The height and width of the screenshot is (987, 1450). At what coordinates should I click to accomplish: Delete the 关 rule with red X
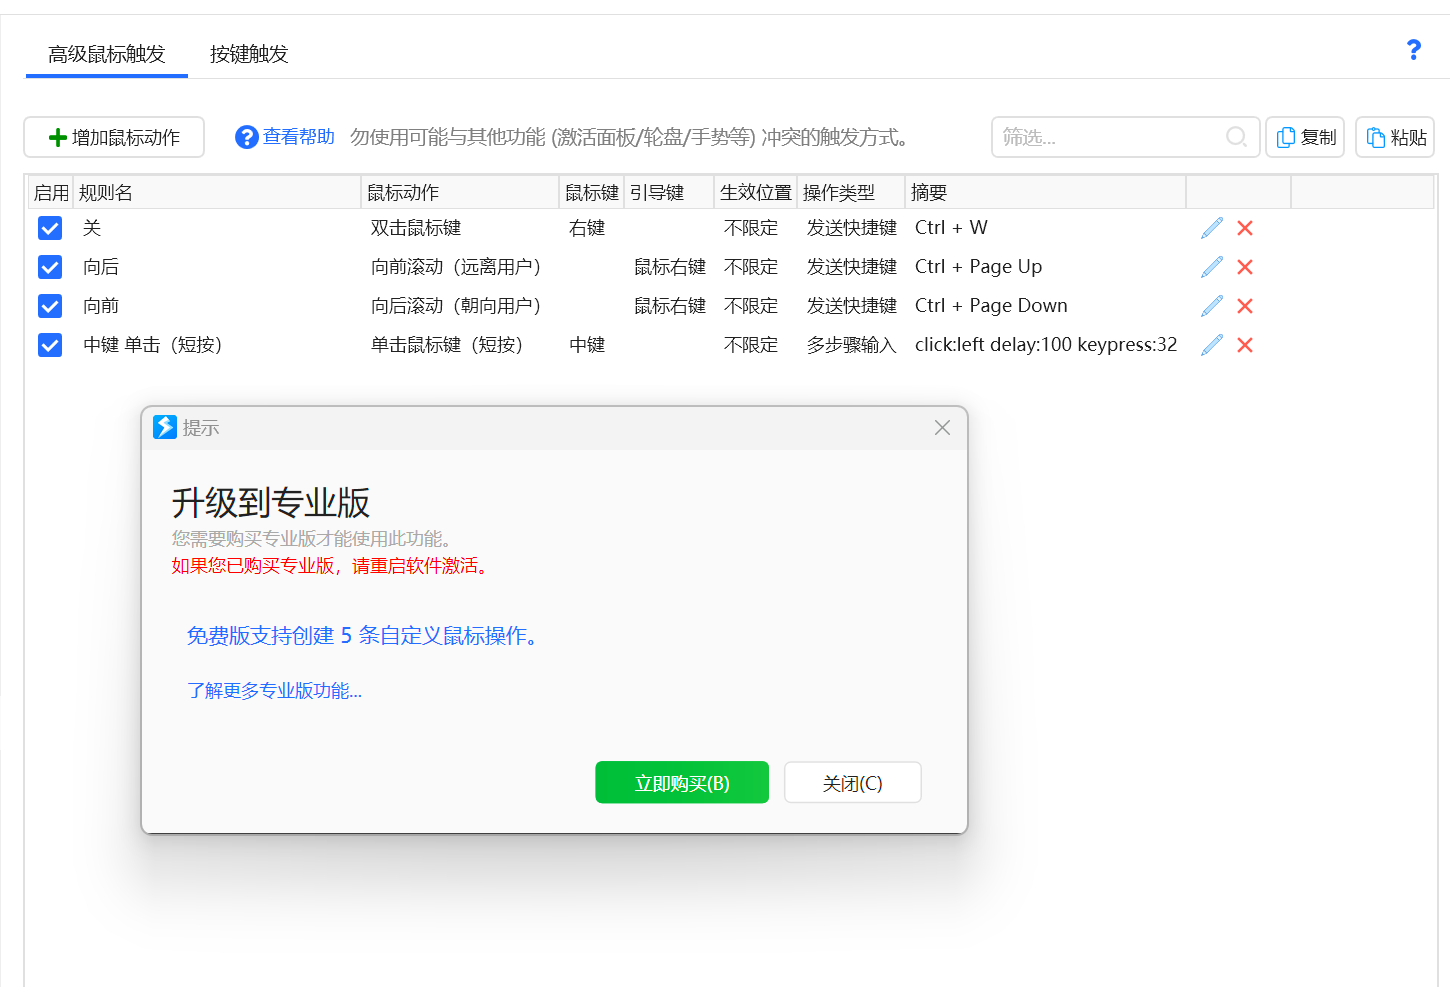[x=1245, y=228]
